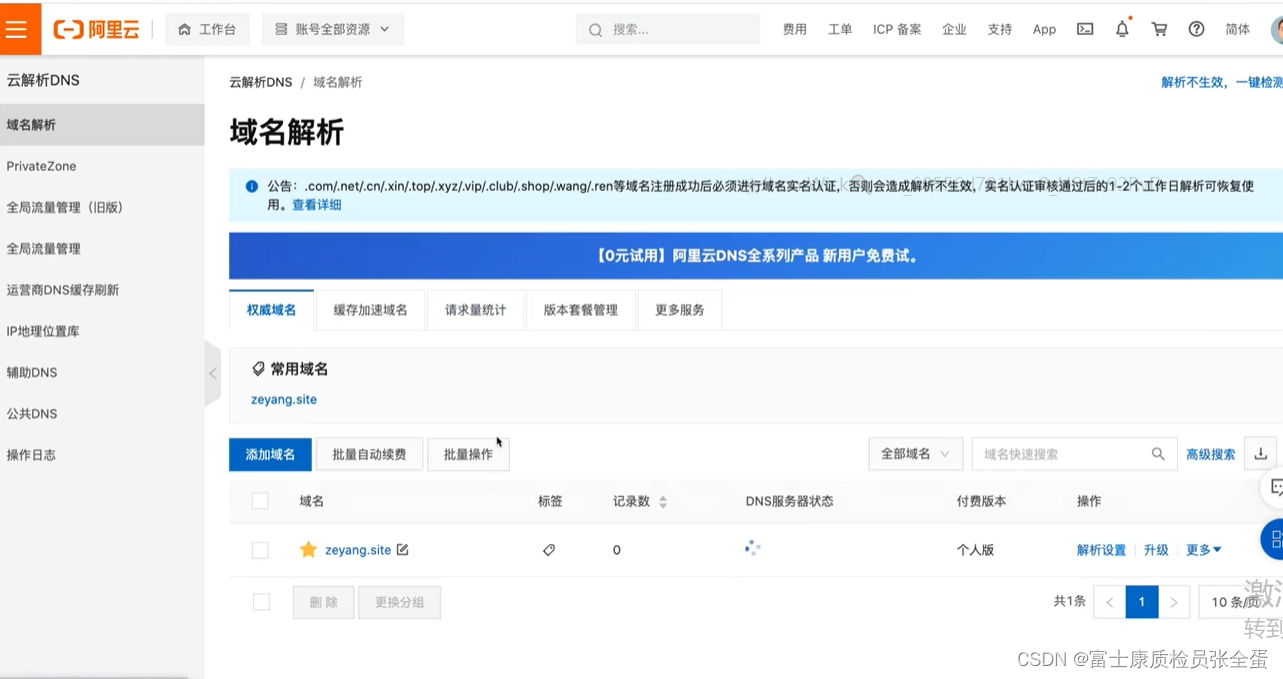The height and width of the screenshot is (679, 1283).
Task: Sort by 记录数 column arrows
Action: click(663, 502)
